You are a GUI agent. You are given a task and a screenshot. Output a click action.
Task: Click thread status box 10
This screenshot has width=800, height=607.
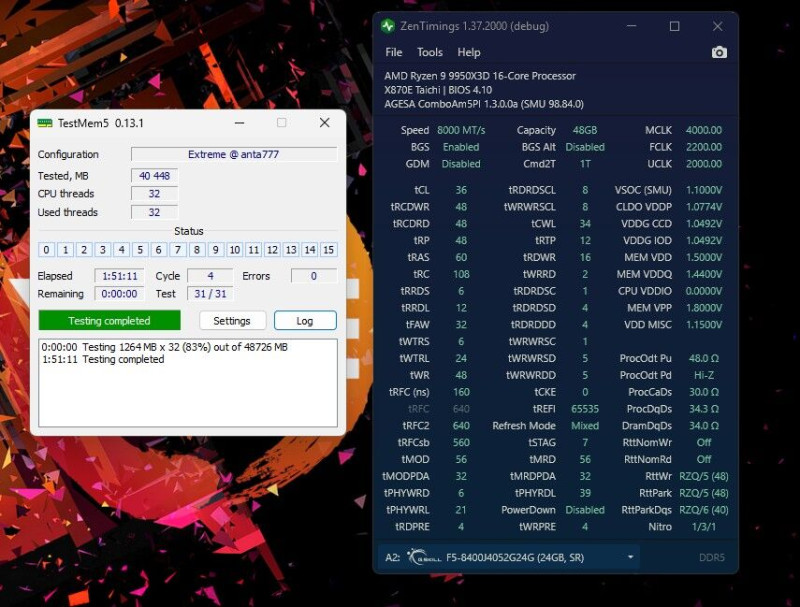(x=235, y=250)
